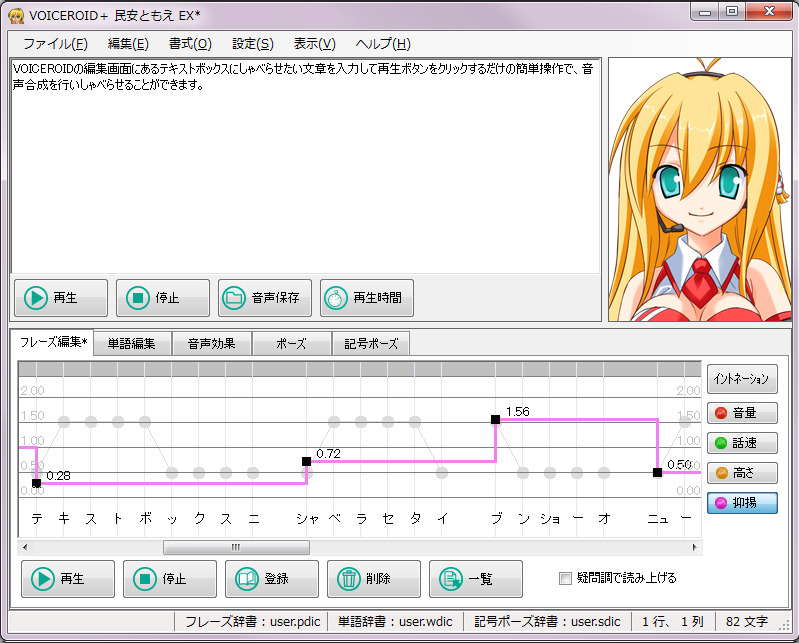Click the horizontal scrollbar thumb under the graph

click(x=236, y=548)
